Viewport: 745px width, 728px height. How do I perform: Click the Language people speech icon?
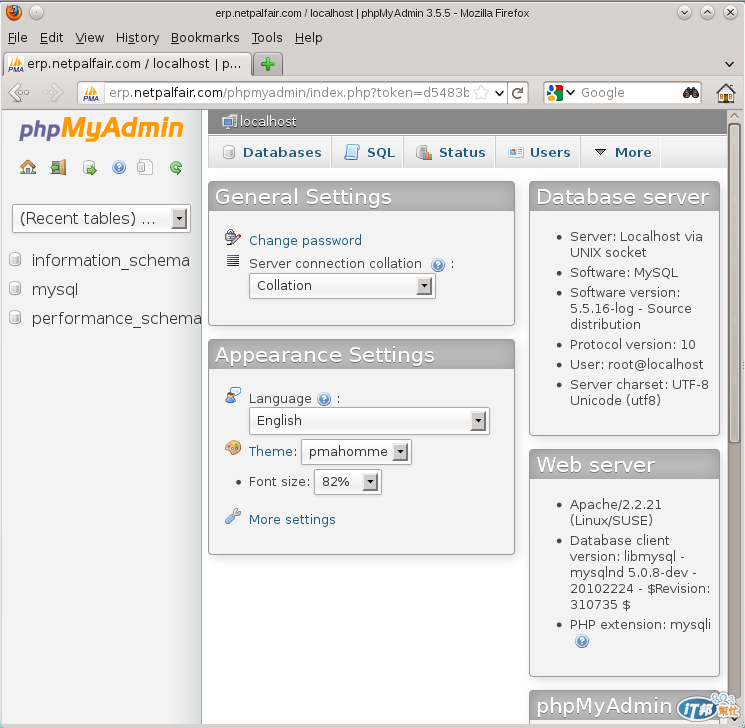pos(233,395)
